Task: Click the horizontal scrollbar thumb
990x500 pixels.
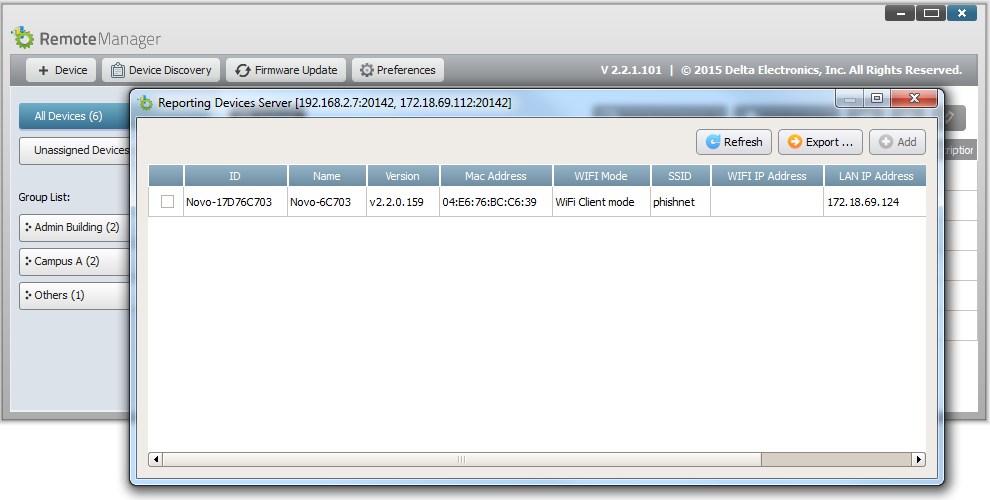Action: [x=462, y=460]
